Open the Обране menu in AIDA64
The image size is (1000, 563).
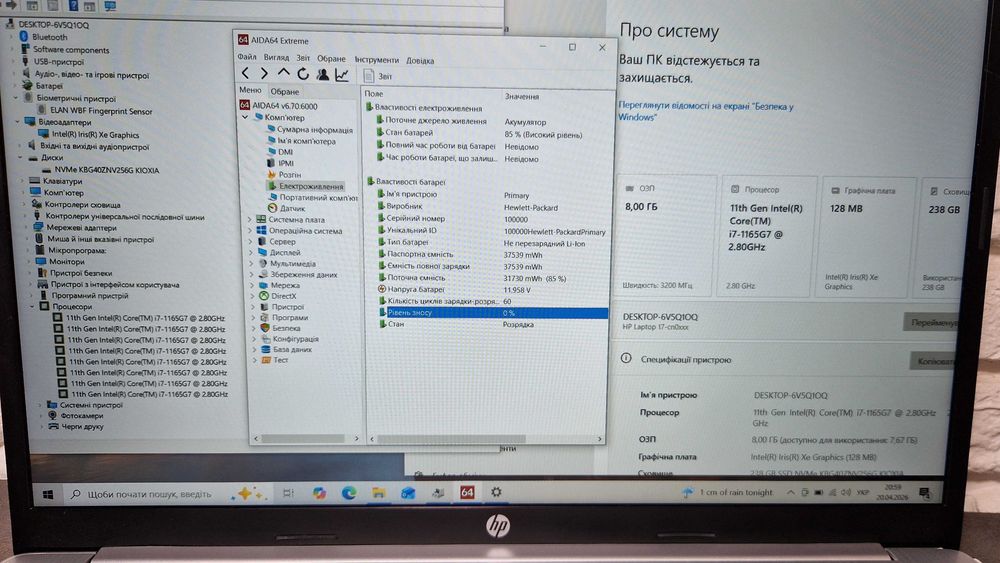(x=331, y=59)
